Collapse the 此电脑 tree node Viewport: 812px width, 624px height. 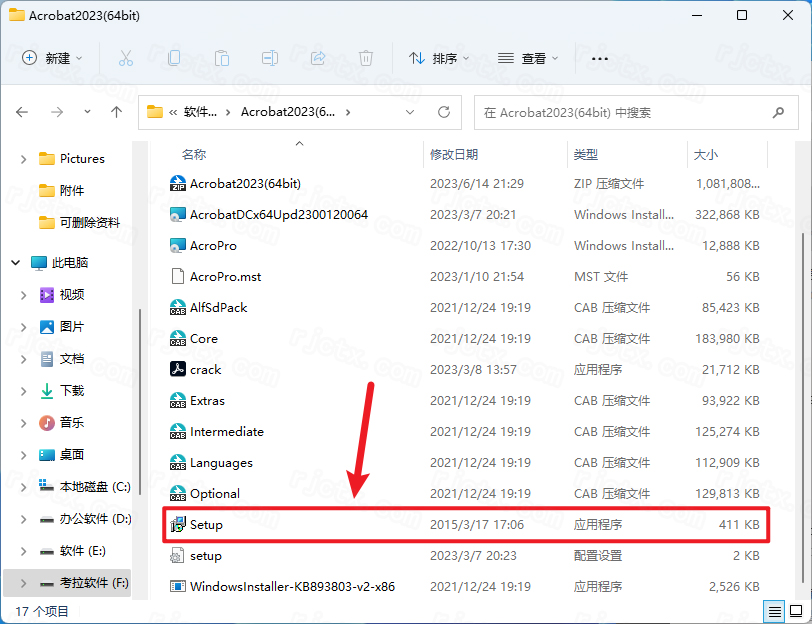pos(16,263)
